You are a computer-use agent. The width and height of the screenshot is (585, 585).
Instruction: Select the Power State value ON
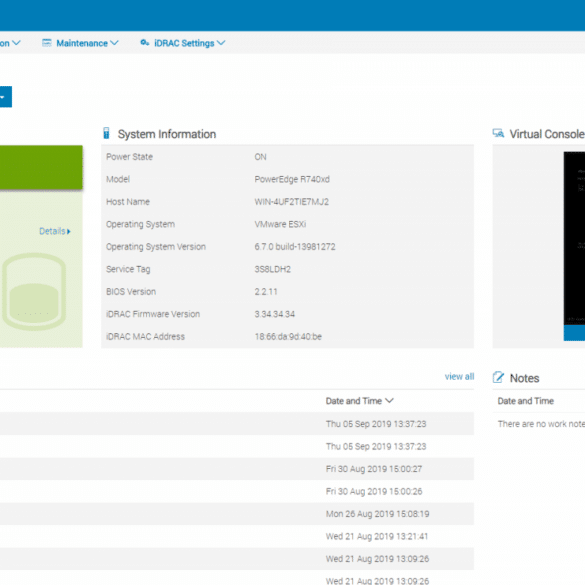click(260, 157)
